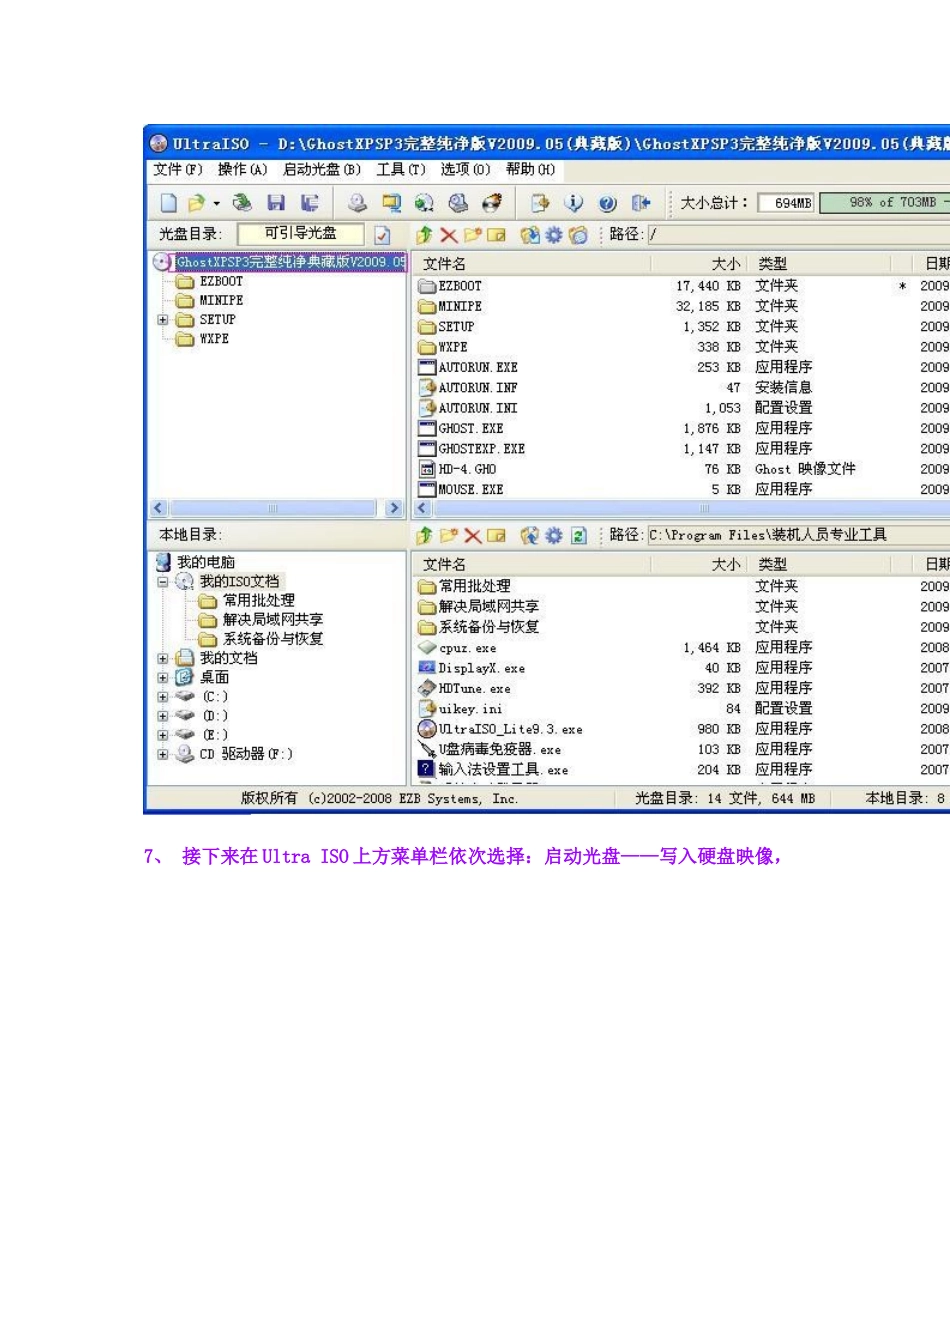Collapse the 我的ISO文档 tree node
Image resolution: width=950 pixels, height=1344 pixels.
[163, 582]
